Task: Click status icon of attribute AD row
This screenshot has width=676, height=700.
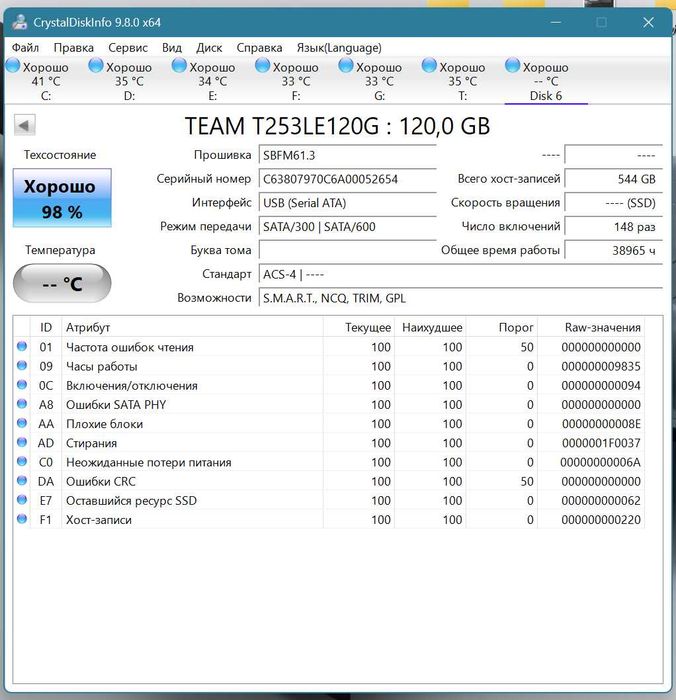Action: 22,442
